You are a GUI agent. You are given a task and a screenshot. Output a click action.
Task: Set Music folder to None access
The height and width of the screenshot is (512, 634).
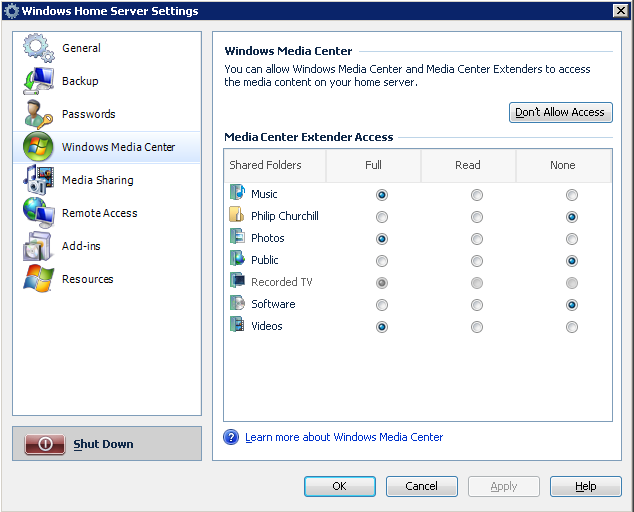[x=572, y=195]
